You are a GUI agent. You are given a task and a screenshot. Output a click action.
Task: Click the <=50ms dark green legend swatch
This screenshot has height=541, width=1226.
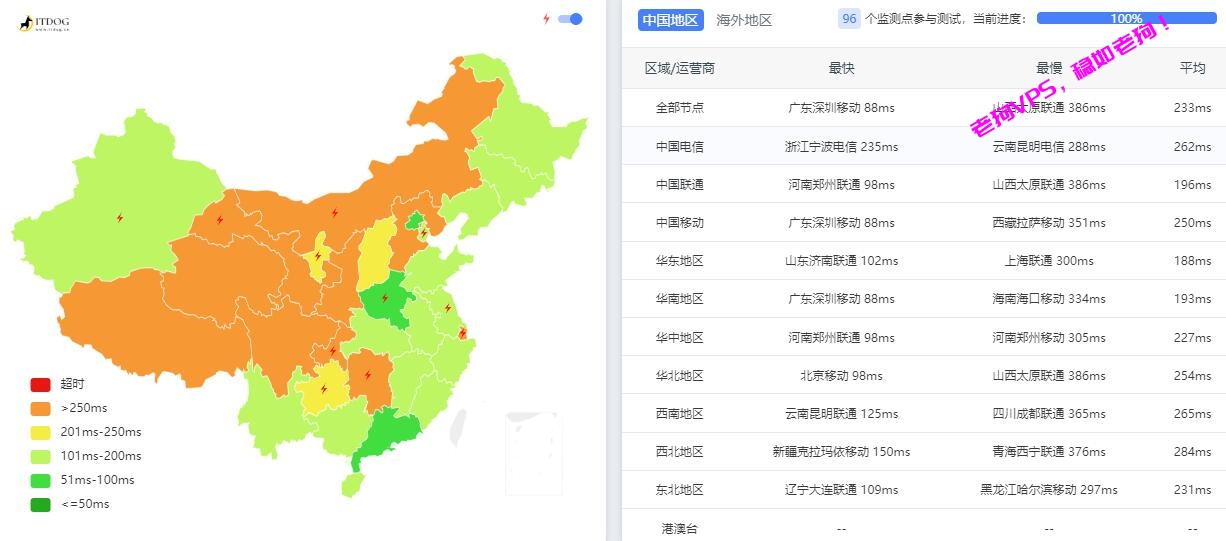pos(40,504)
